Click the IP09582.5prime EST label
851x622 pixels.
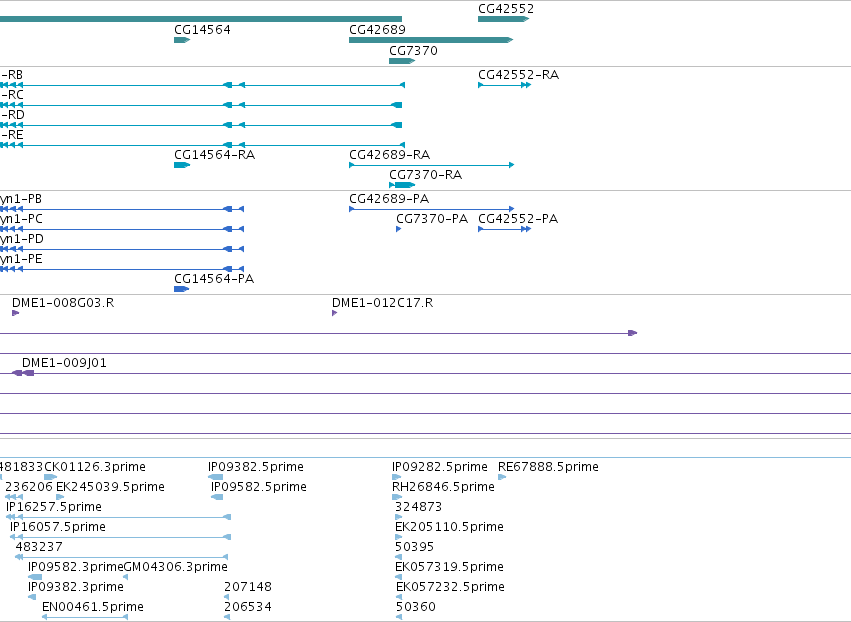tap(259, 487)
